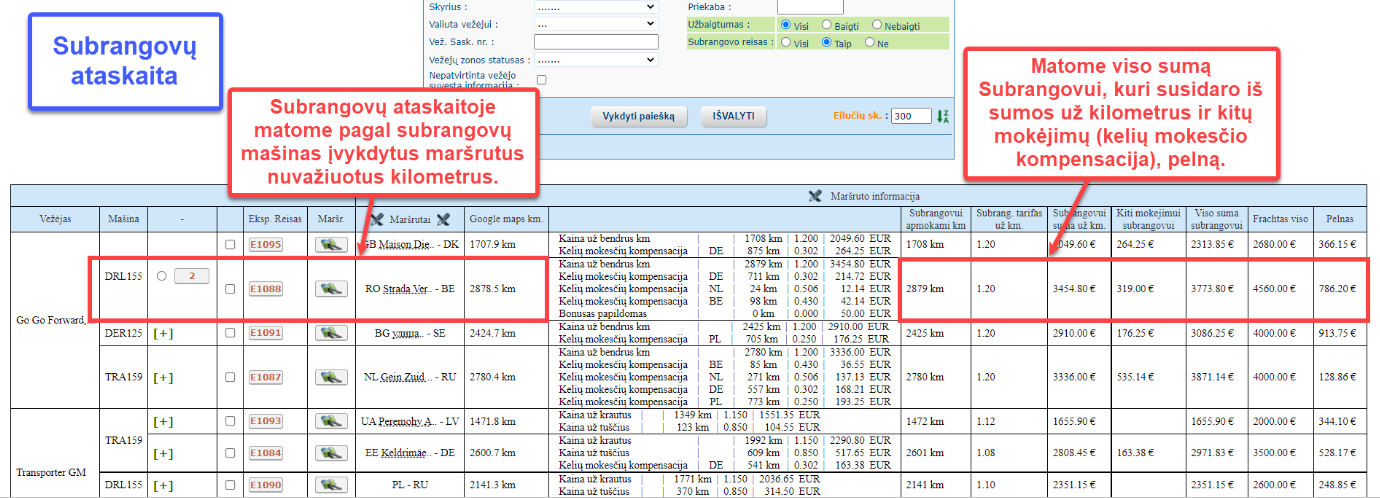Viewport: 1380px width, 498px height.
Task: Tick the checkbox in the E1087 row
Action: point(231,378)
